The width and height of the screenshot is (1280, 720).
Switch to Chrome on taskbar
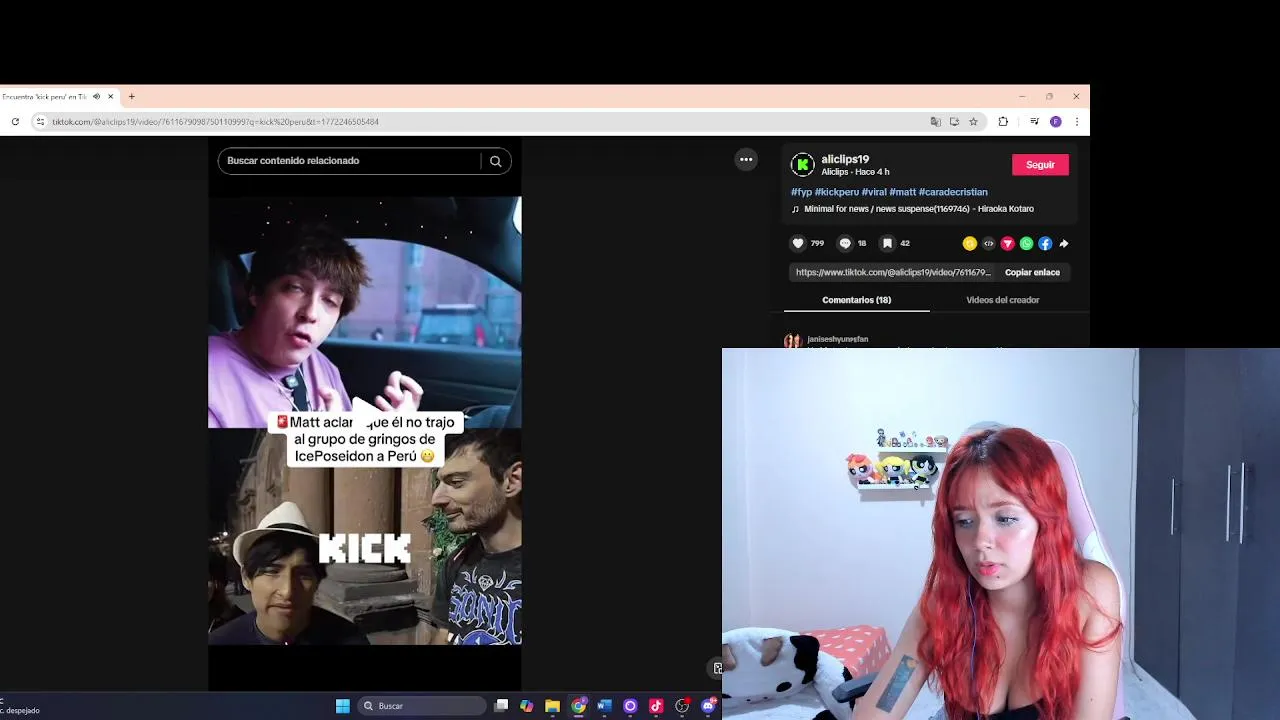tap(578, 706)
